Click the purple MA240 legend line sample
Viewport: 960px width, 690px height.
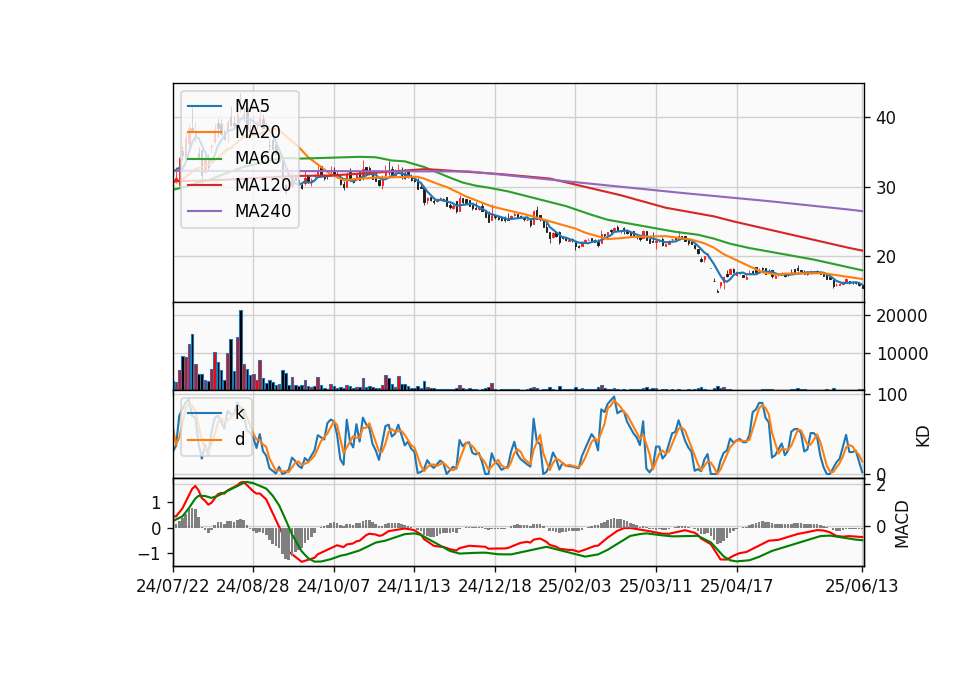(x=204, y=211)
